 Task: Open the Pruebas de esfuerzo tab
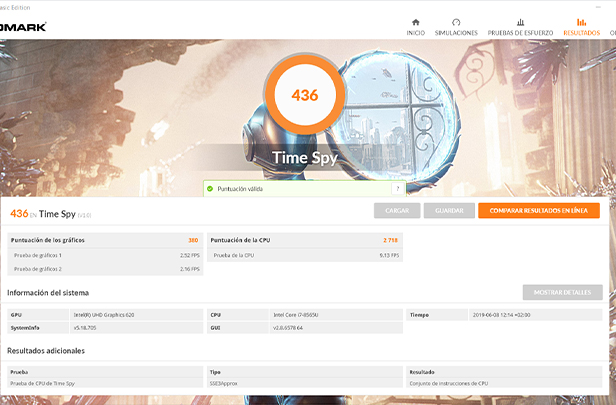click(520, 27)
